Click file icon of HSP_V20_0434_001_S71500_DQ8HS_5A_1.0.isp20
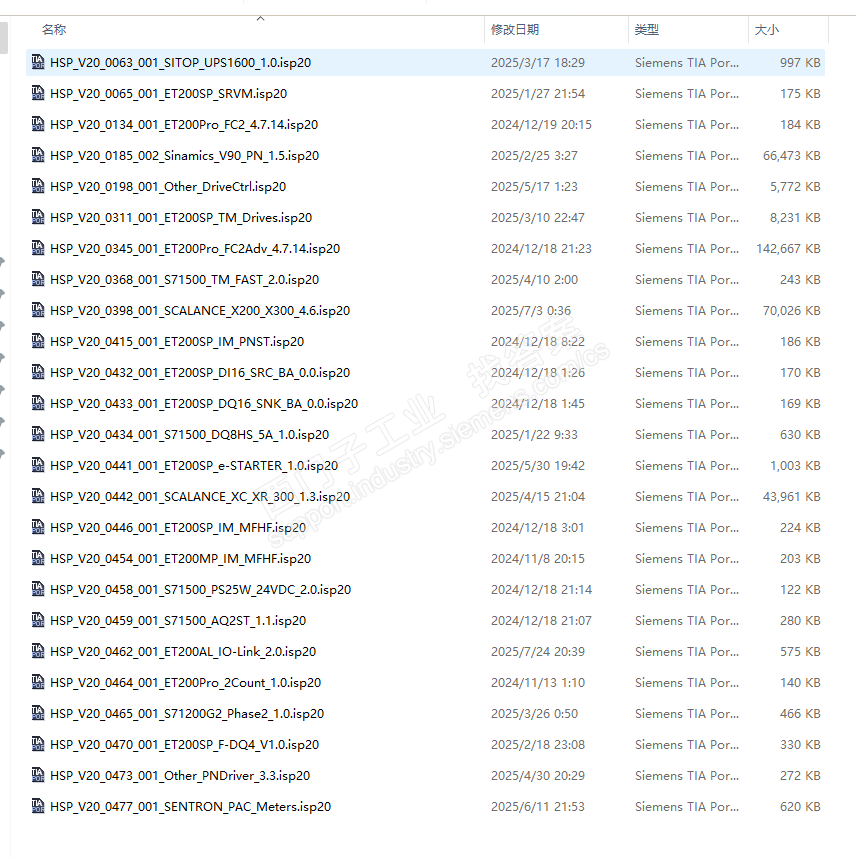This screenshot has width=856, height=858. pos(38,434)
